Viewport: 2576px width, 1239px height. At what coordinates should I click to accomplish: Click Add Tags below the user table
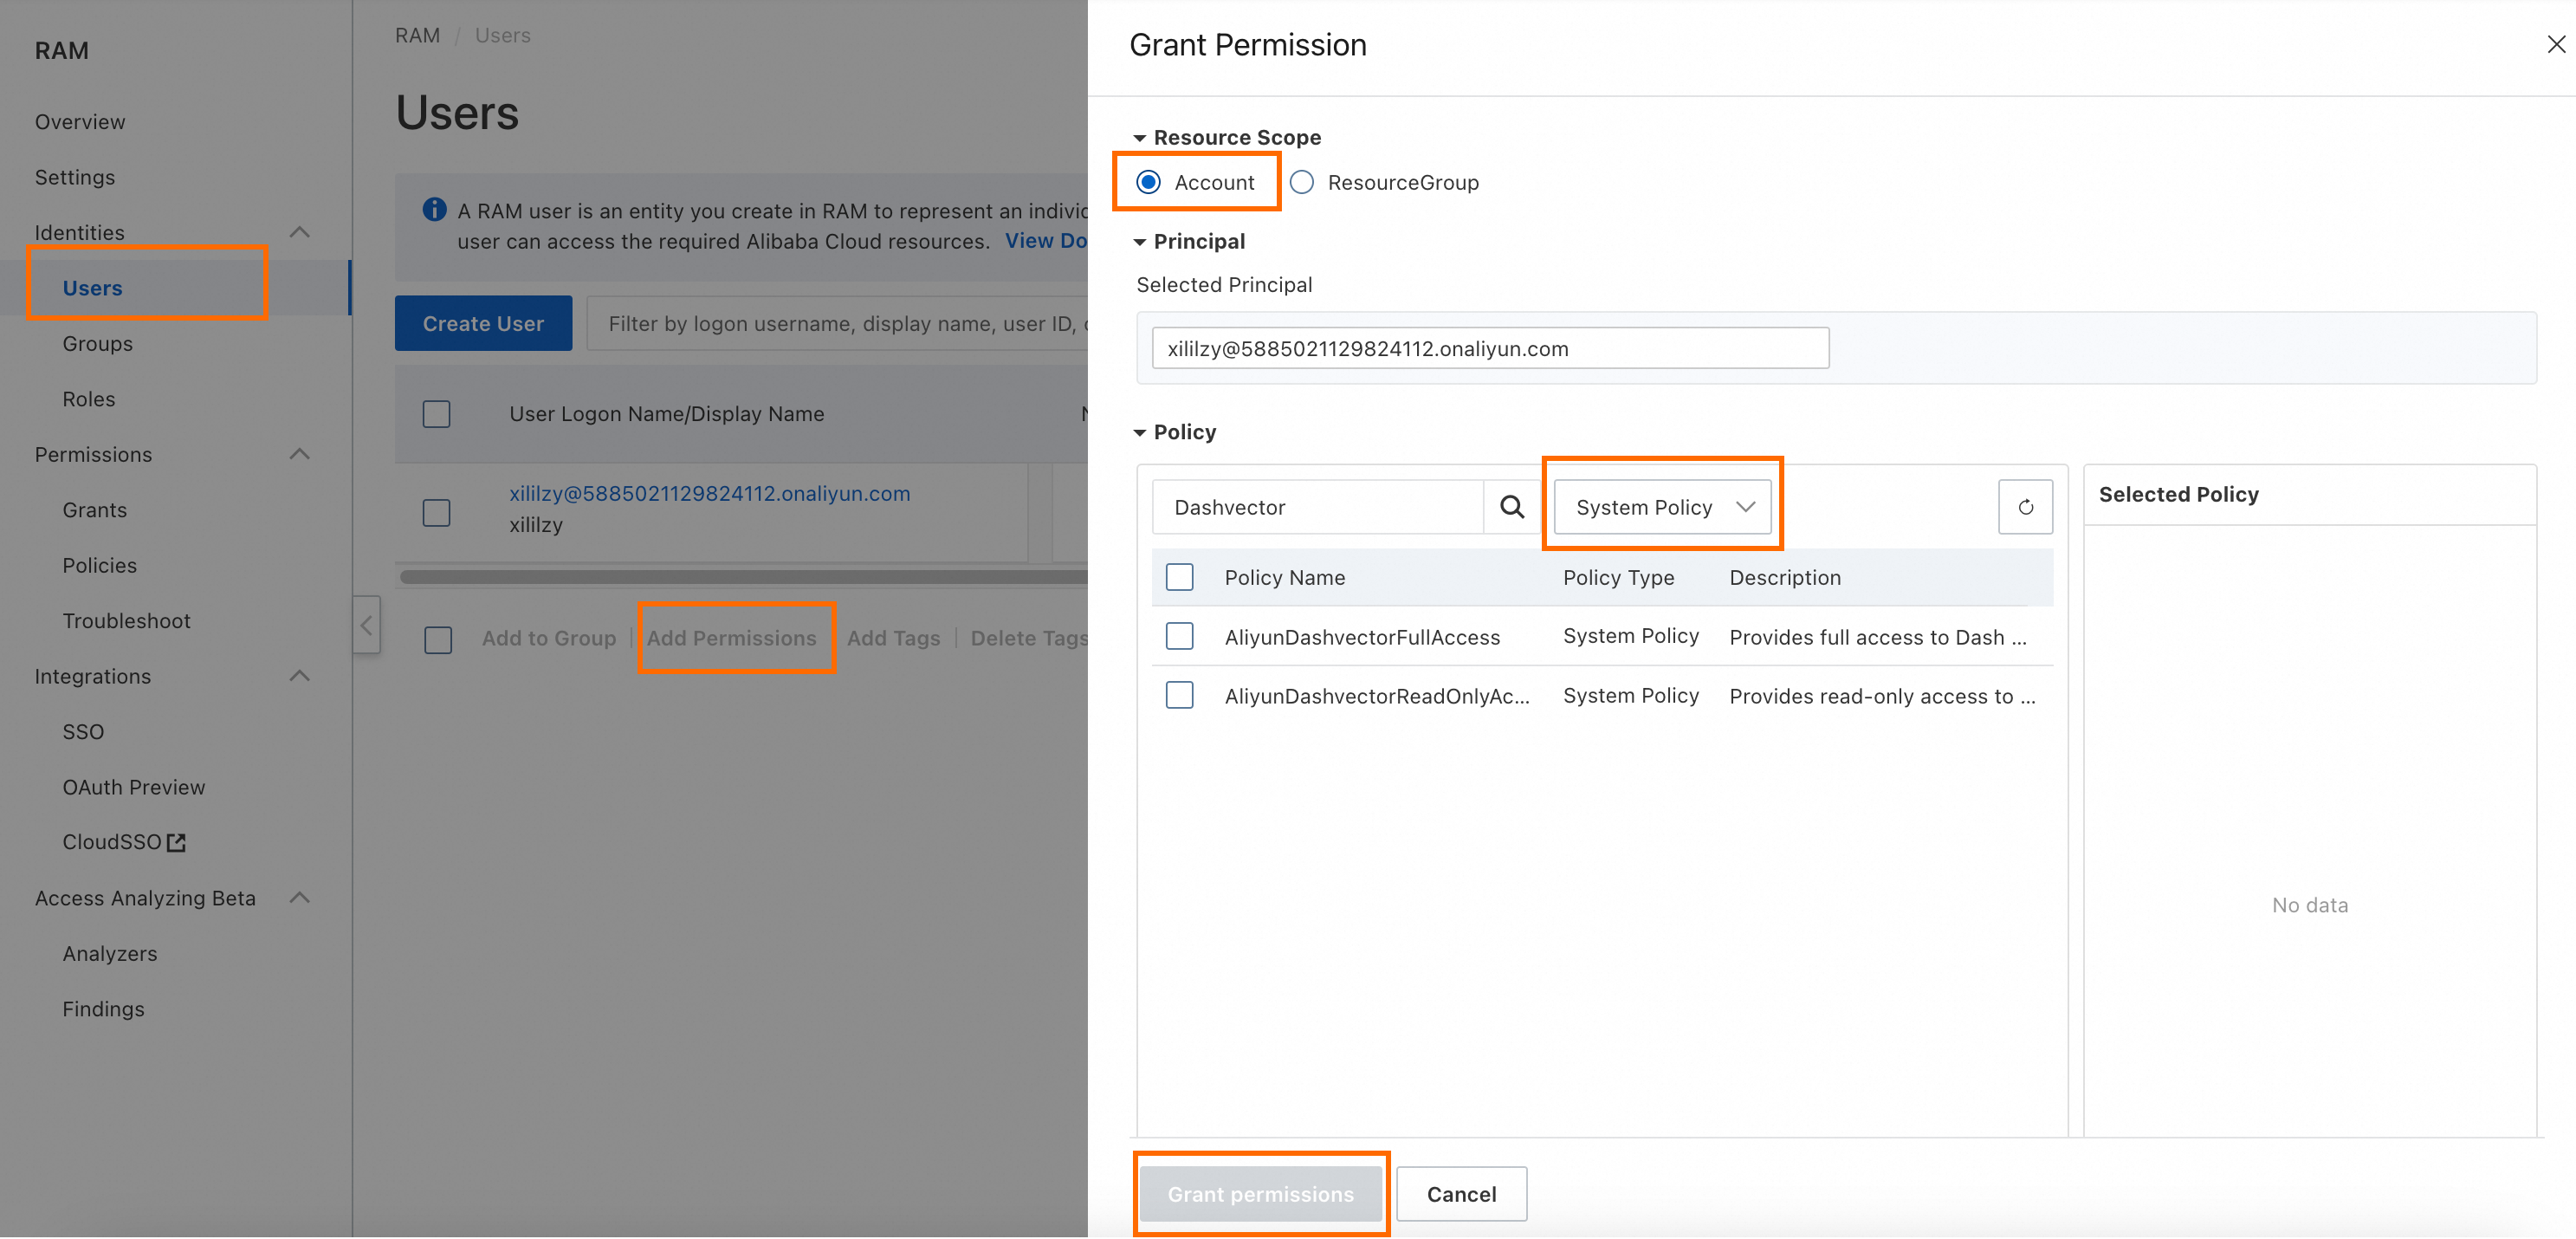[893, 638]
